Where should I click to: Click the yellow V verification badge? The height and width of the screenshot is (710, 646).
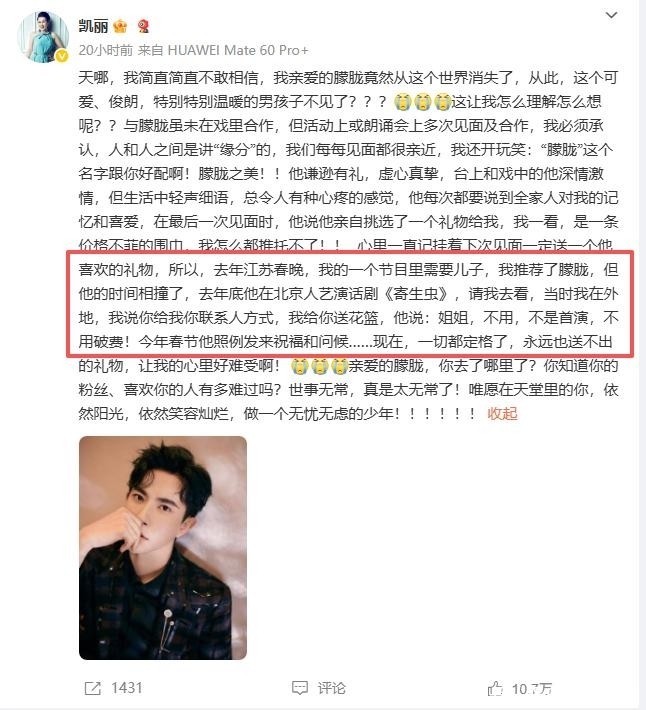click(62, 56)
